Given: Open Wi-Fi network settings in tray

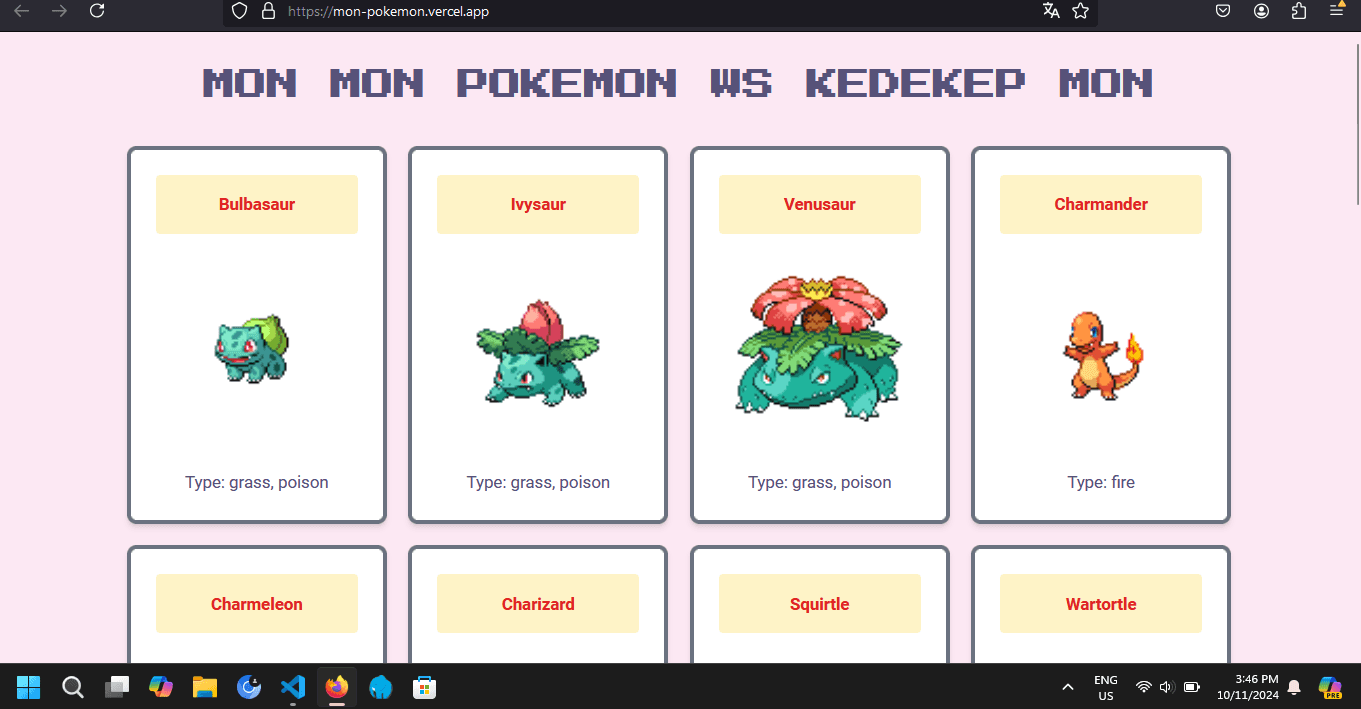Looking at the screenshot, I should tap(1144, 687).
